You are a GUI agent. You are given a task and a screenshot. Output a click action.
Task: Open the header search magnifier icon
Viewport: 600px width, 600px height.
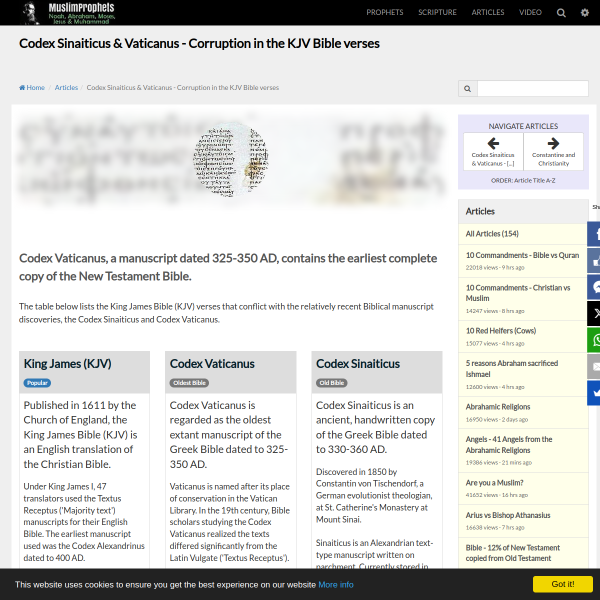point(561,13)
